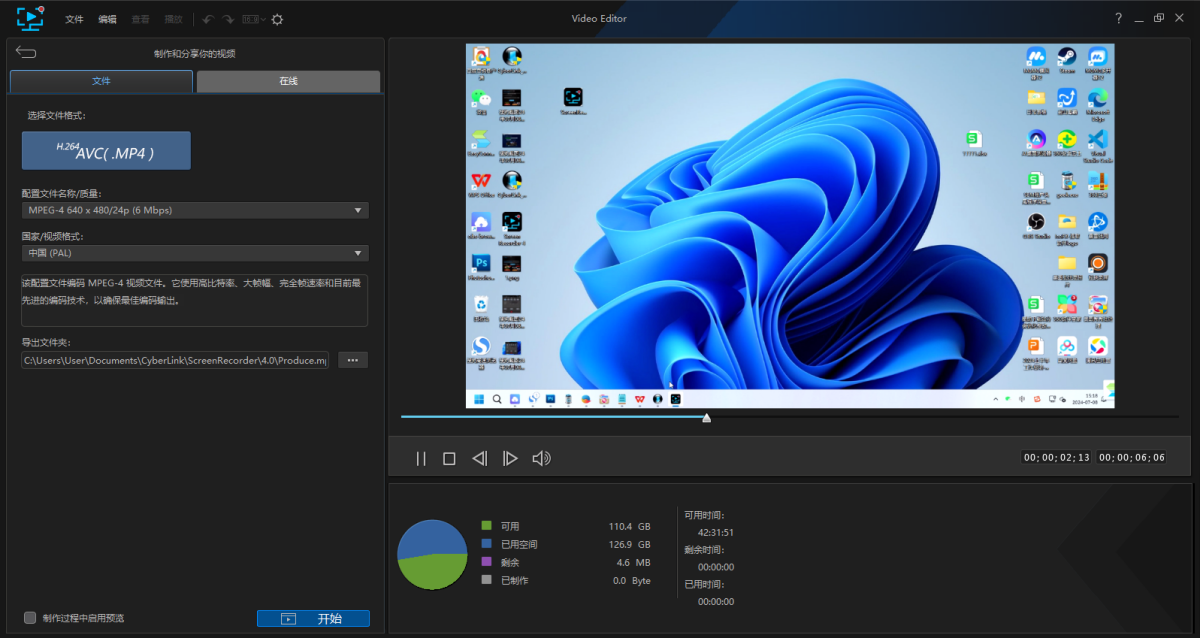Enable the 制作过程中启用预览 checkbox
The height and width of the screenshot is (638, 1200).
pyautogui.click(x=30, y=618)
